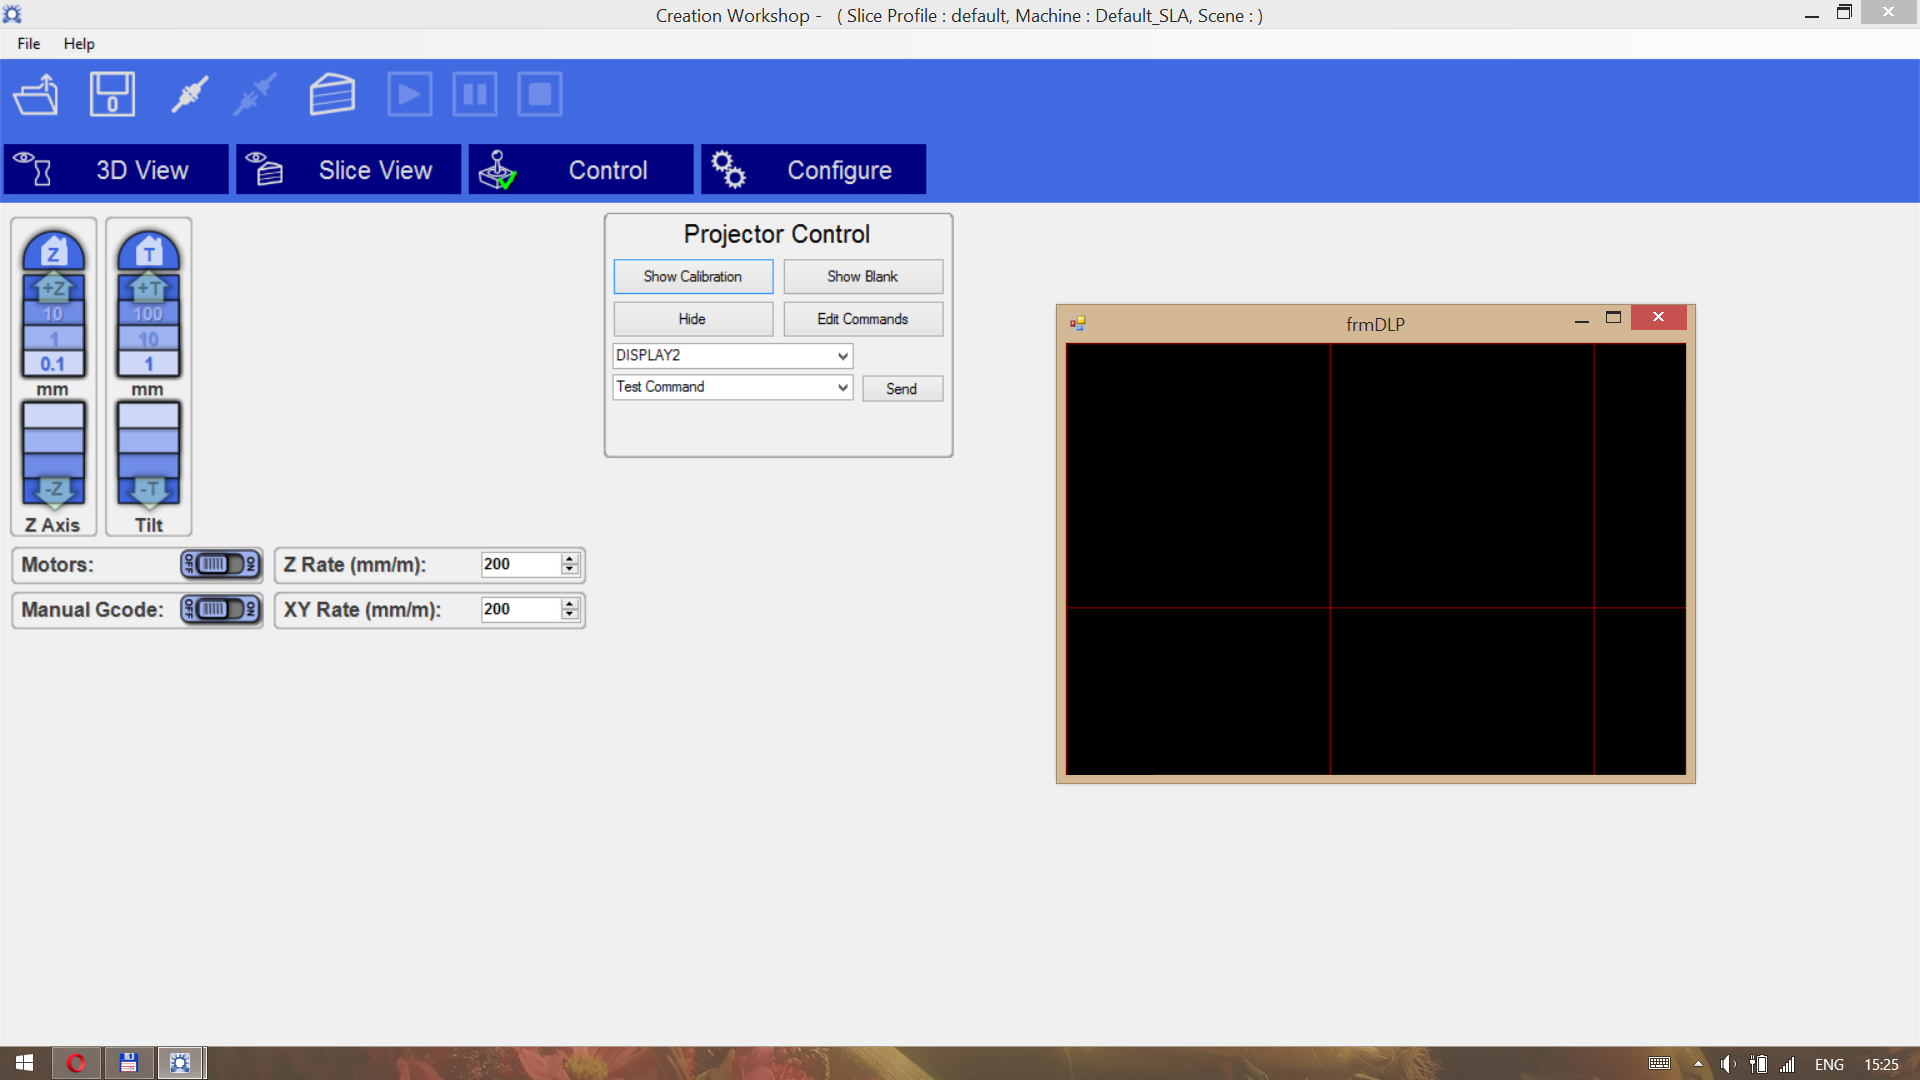
Task: Increase Z Rate with spinner arrow
Action: (570, 558)
